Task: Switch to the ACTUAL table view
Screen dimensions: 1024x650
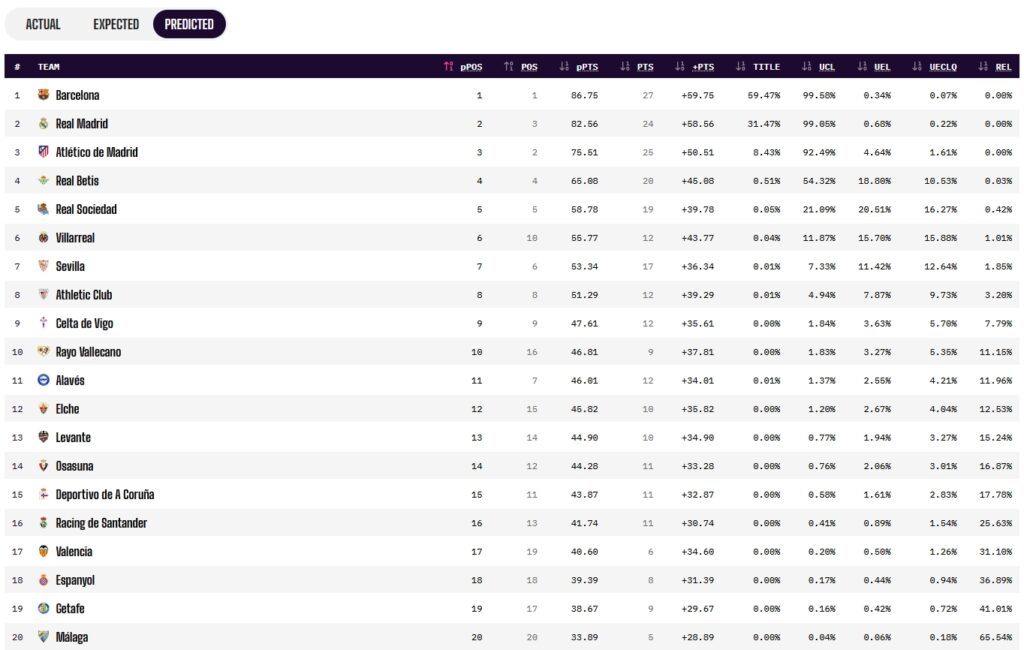Action: click(x=43, y=24)
